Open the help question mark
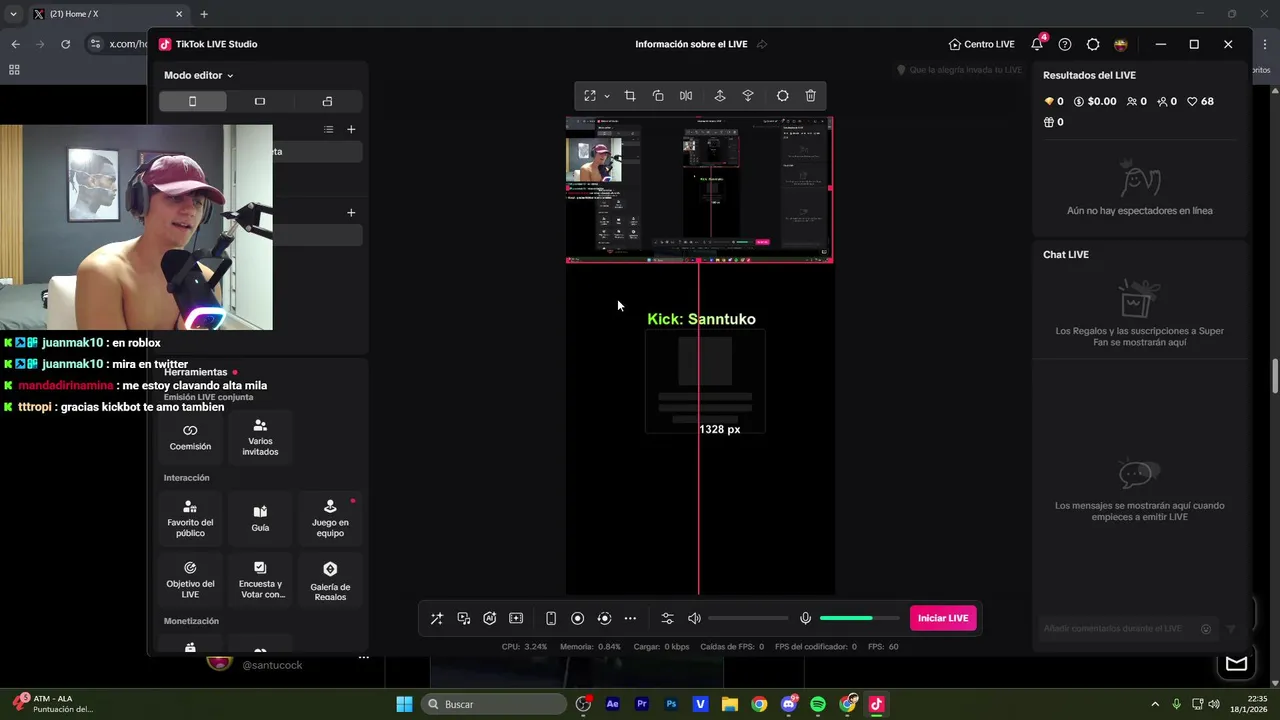The width and height of the screenshot is (1280, 720). click(1065, 44)
